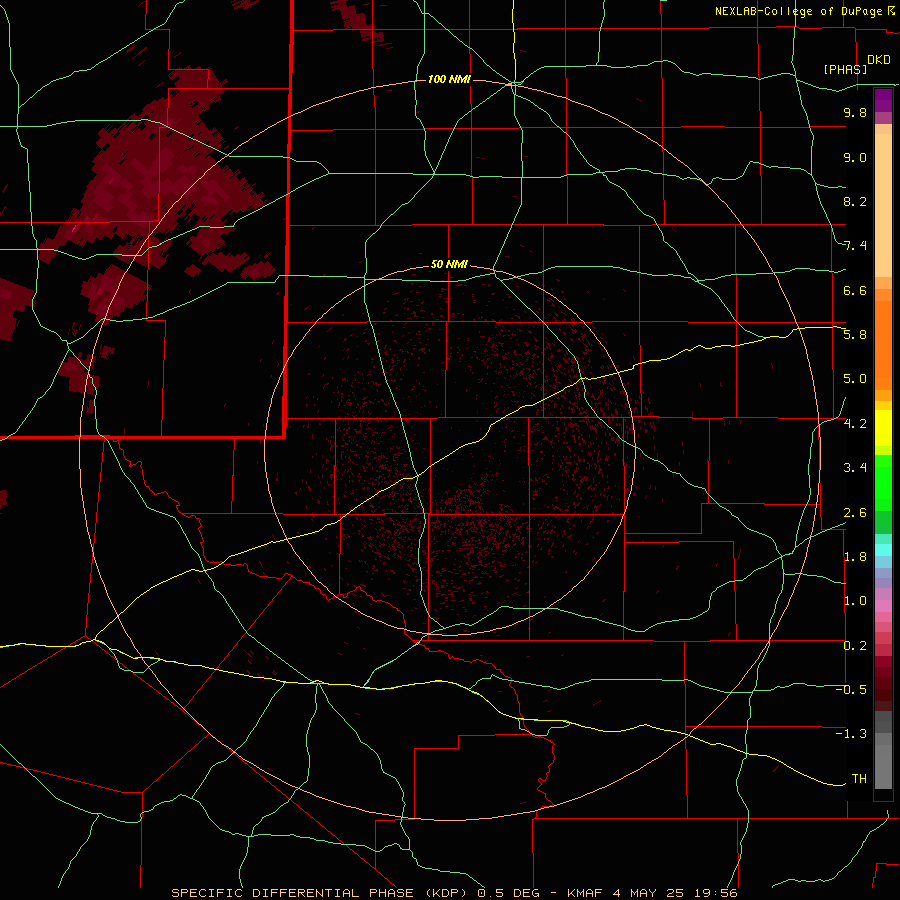Click the orange band of the color bar
This screenshot has height=900, width=900.
(x=883, y=344)
